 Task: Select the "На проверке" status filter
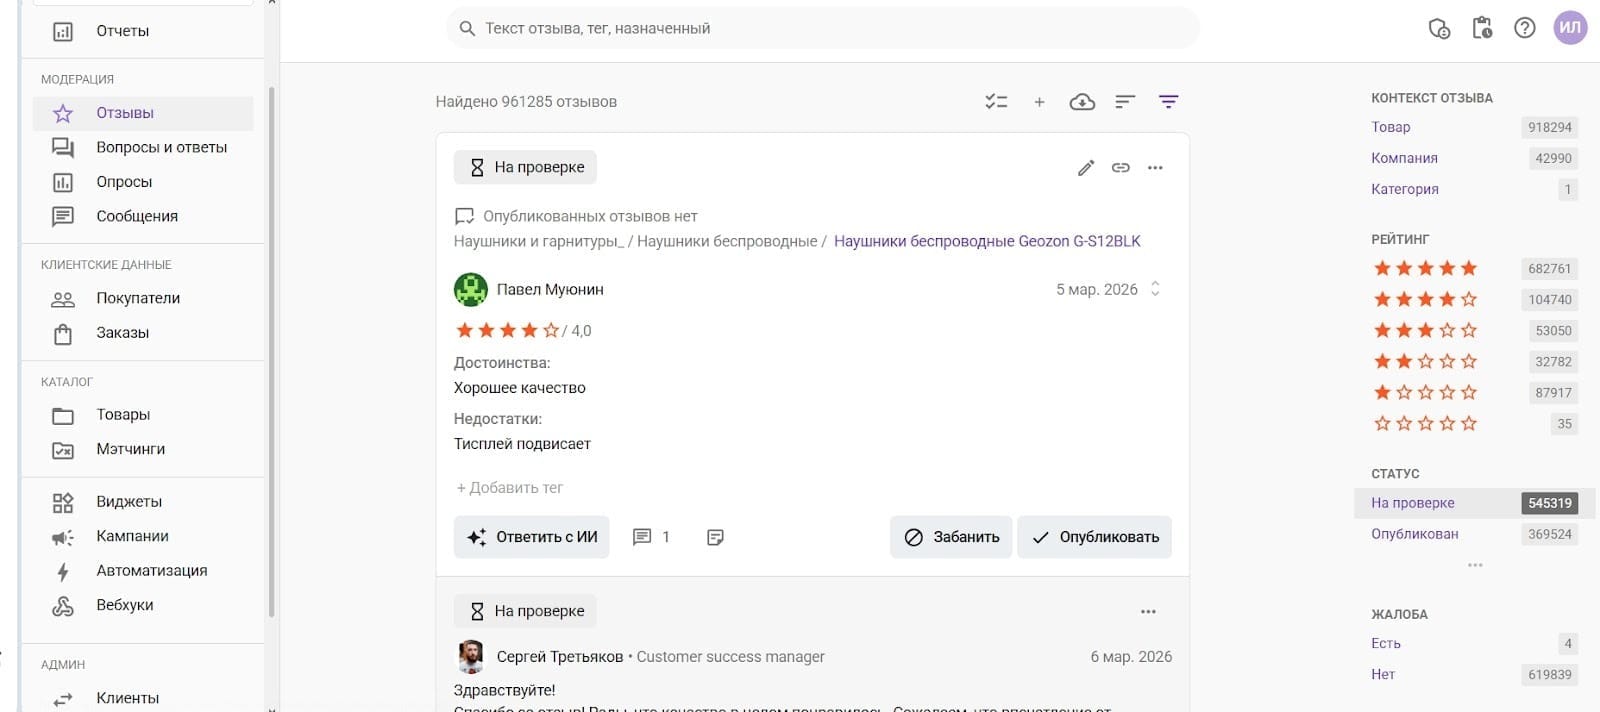[x=1412, y=503]
